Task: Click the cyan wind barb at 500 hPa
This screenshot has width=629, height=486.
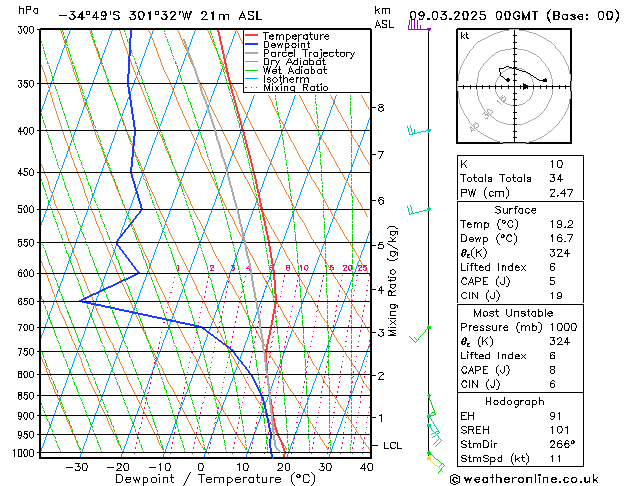Action: (x=418, y=209)
